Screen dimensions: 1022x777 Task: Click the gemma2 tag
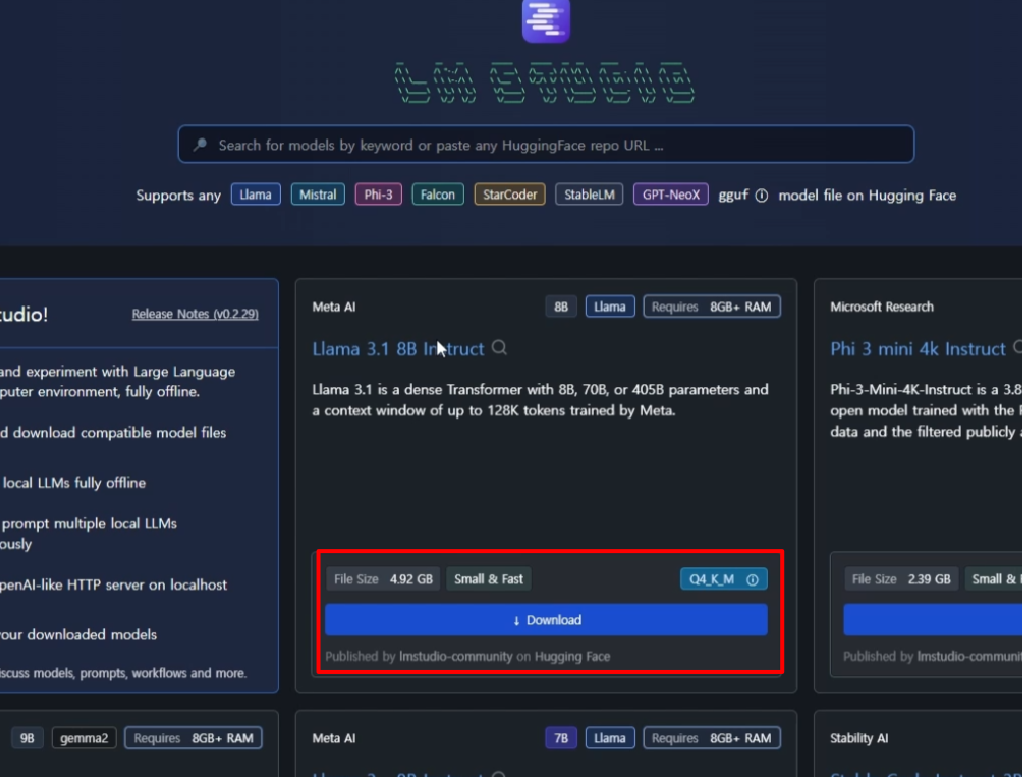click(84, 738)
